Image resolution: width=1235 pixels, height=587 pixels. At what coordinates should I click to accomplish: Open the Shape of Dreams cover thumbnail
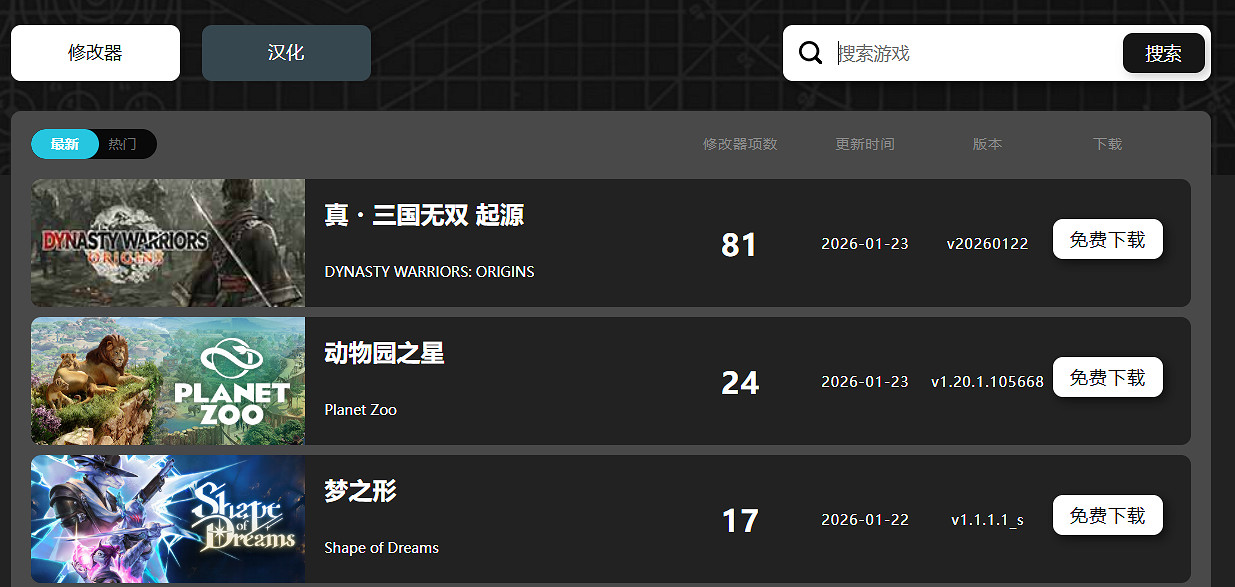pos(168,519)
